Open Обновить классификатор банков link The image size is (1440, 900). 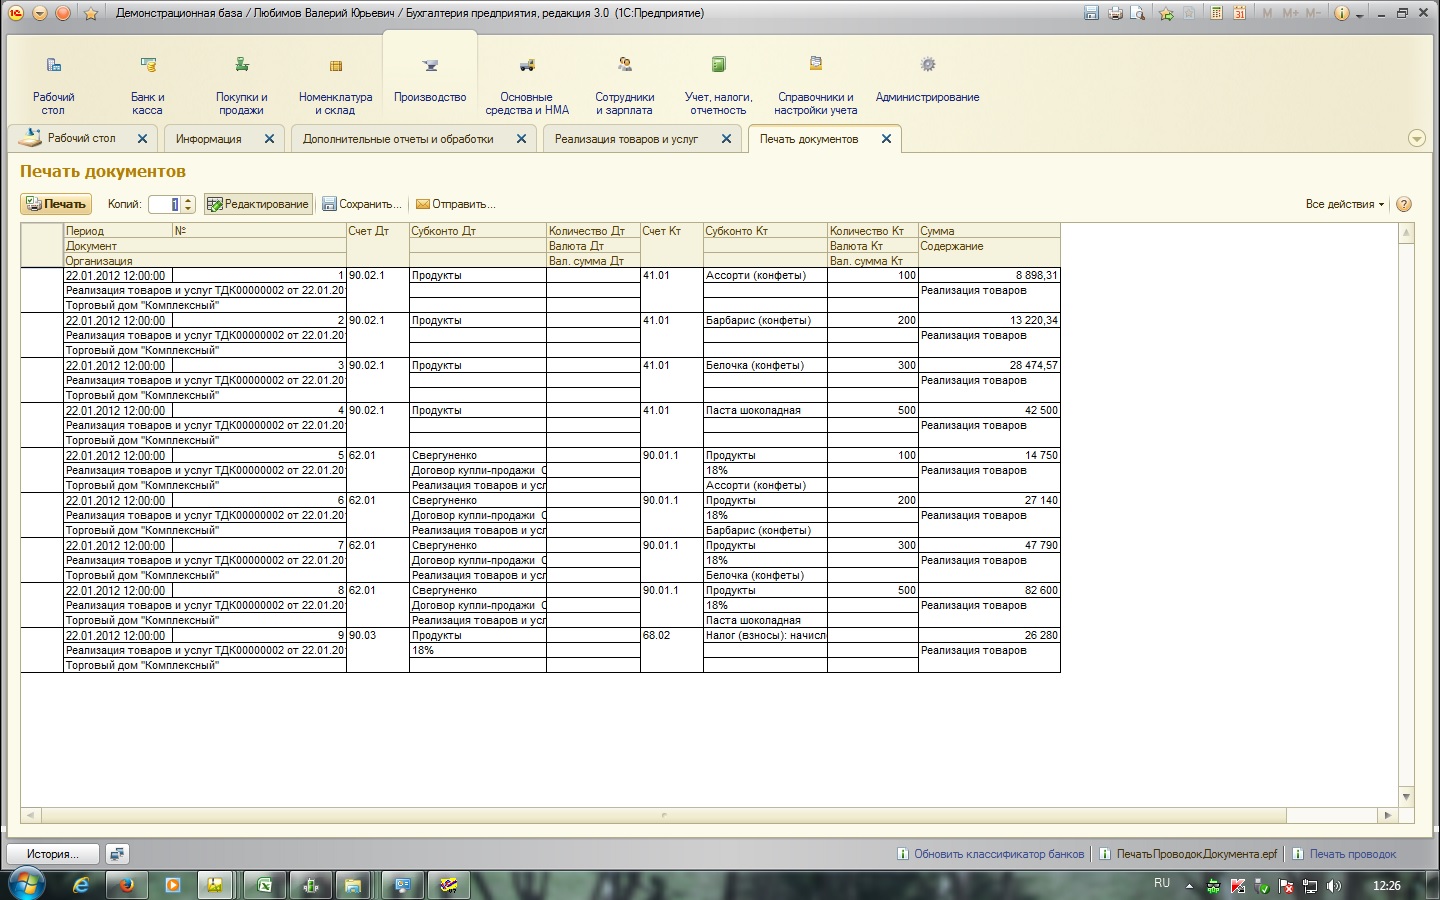tap(991, 854)
